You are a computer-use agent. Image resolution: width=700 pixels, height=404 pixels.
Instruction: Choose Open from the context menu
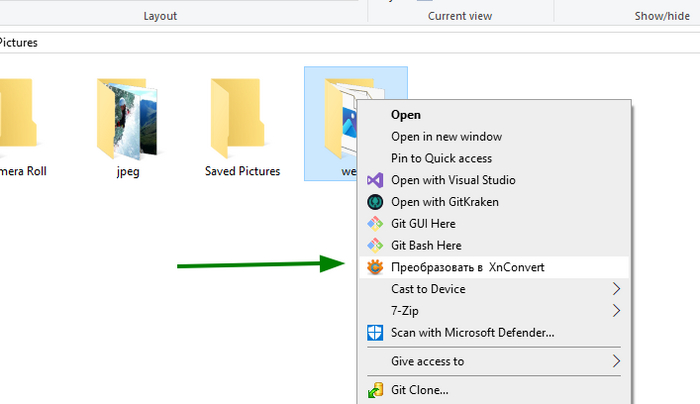click(406, 115)
